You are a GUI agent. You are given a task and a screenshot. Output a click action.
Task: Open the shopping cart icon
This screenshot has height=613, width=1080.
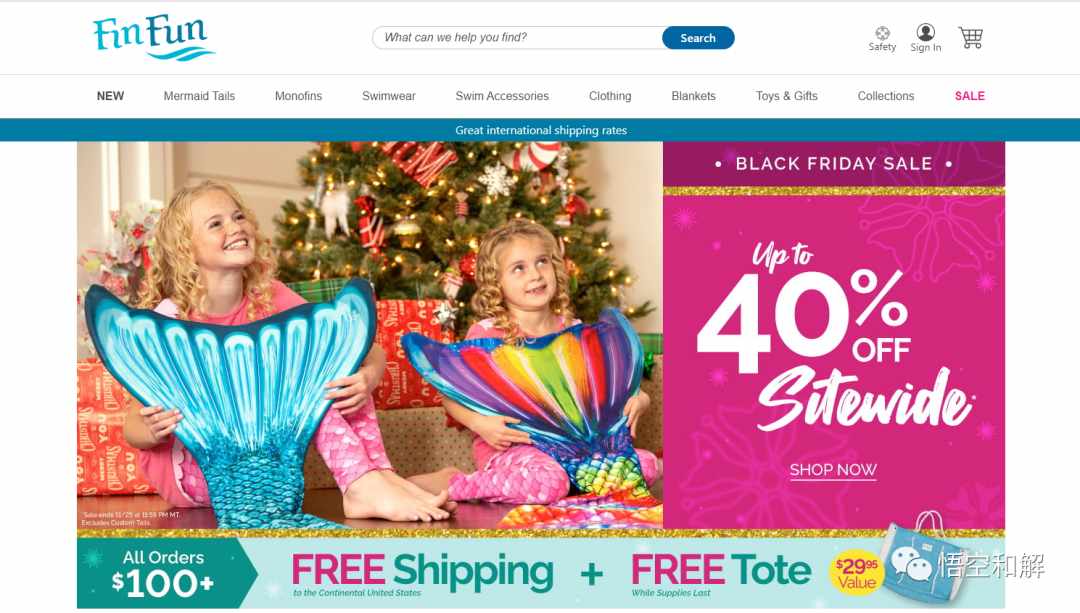pyautogui.click(x=970, y=37)
